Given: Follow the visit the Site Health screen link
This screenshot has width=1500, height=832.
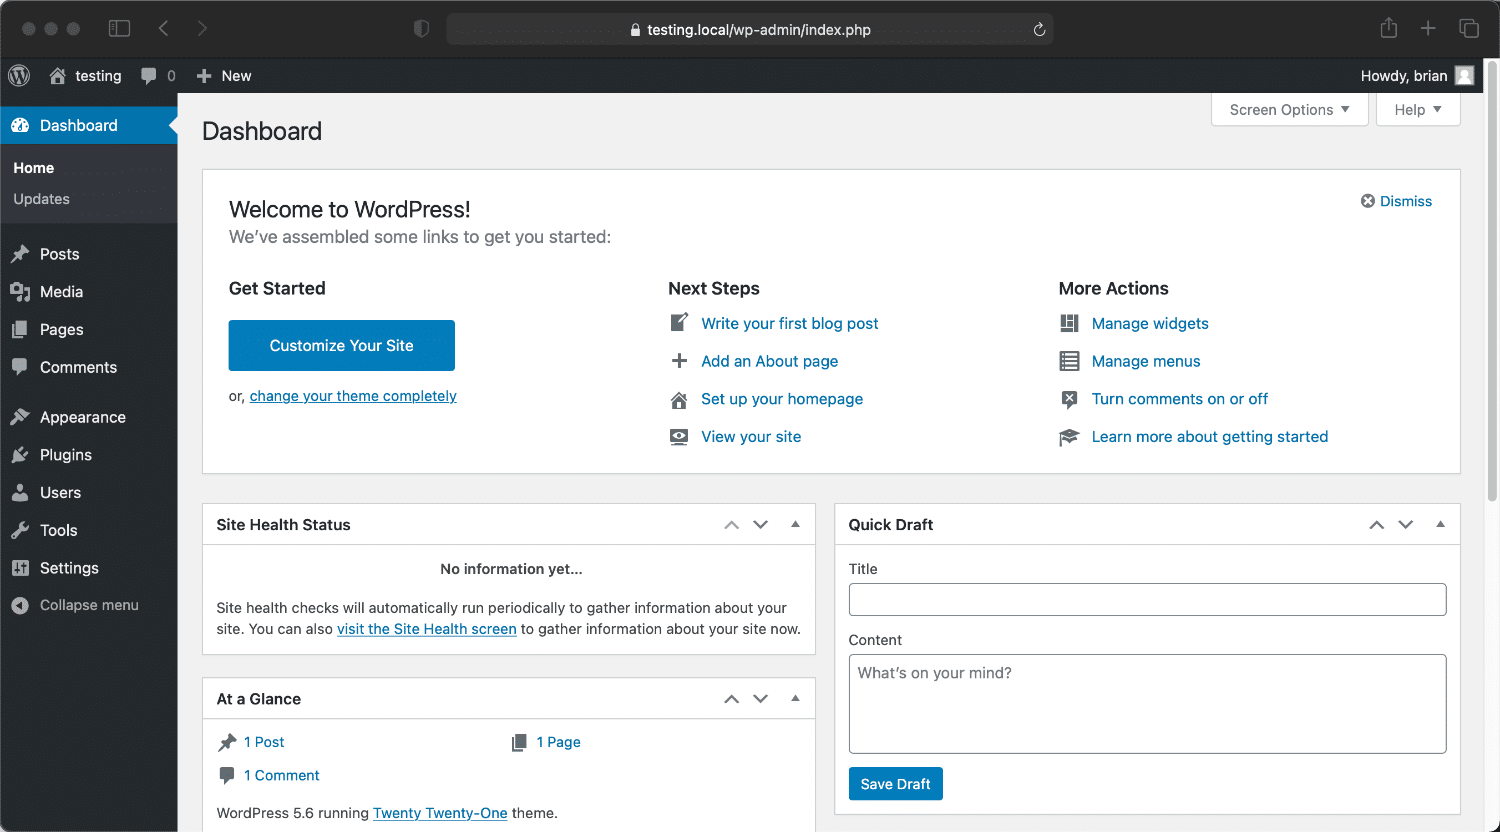Looking at the screenshot, I should pos(427,629).
